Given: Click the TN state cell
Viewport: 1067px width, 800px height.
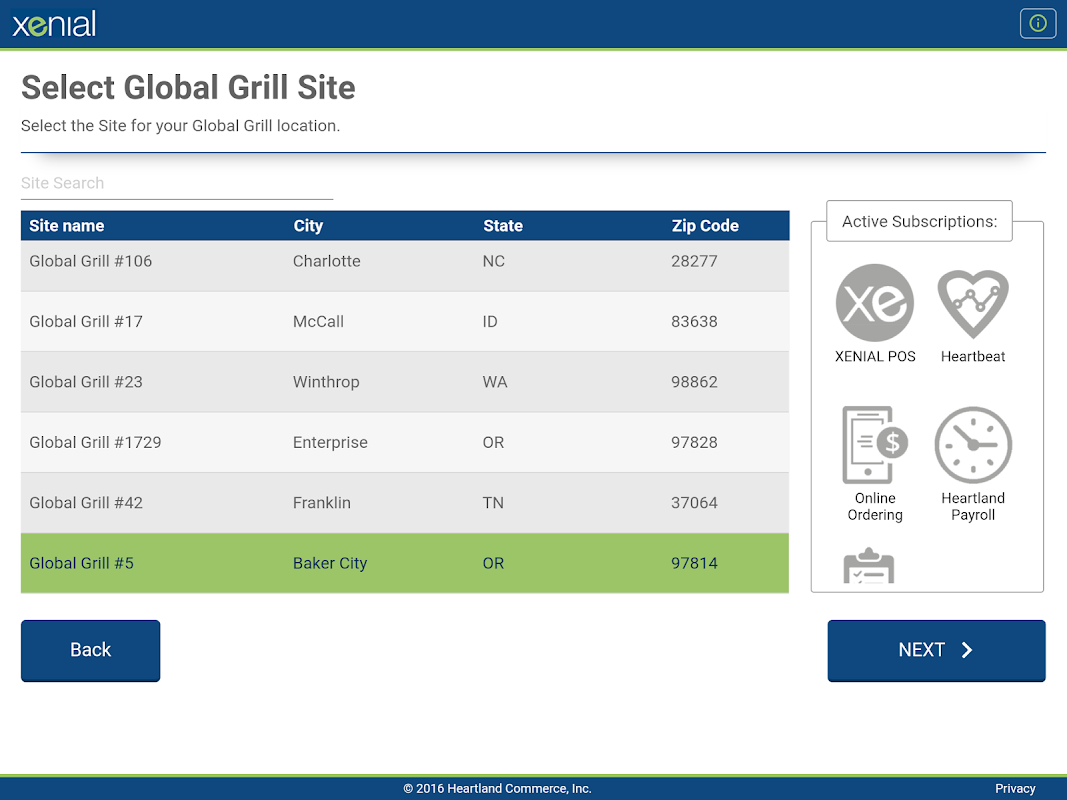Looking at the screenshot, I should pos(493,503).
